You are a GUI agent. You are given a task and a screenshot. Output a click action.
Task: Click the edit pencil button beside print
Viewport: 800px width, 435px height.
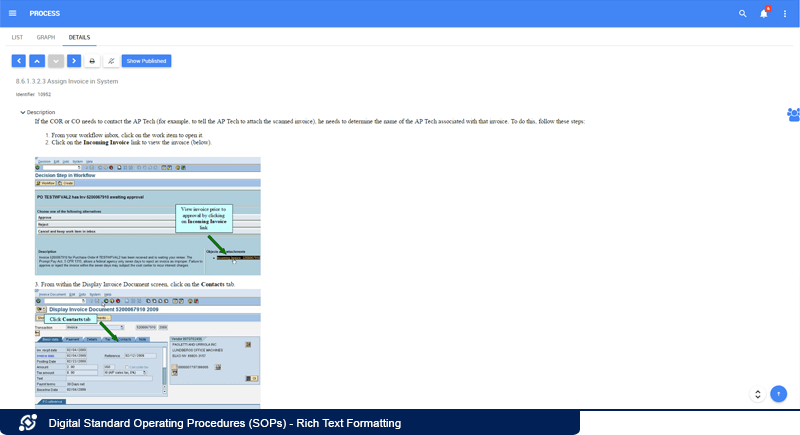click(x=111, y=61)
